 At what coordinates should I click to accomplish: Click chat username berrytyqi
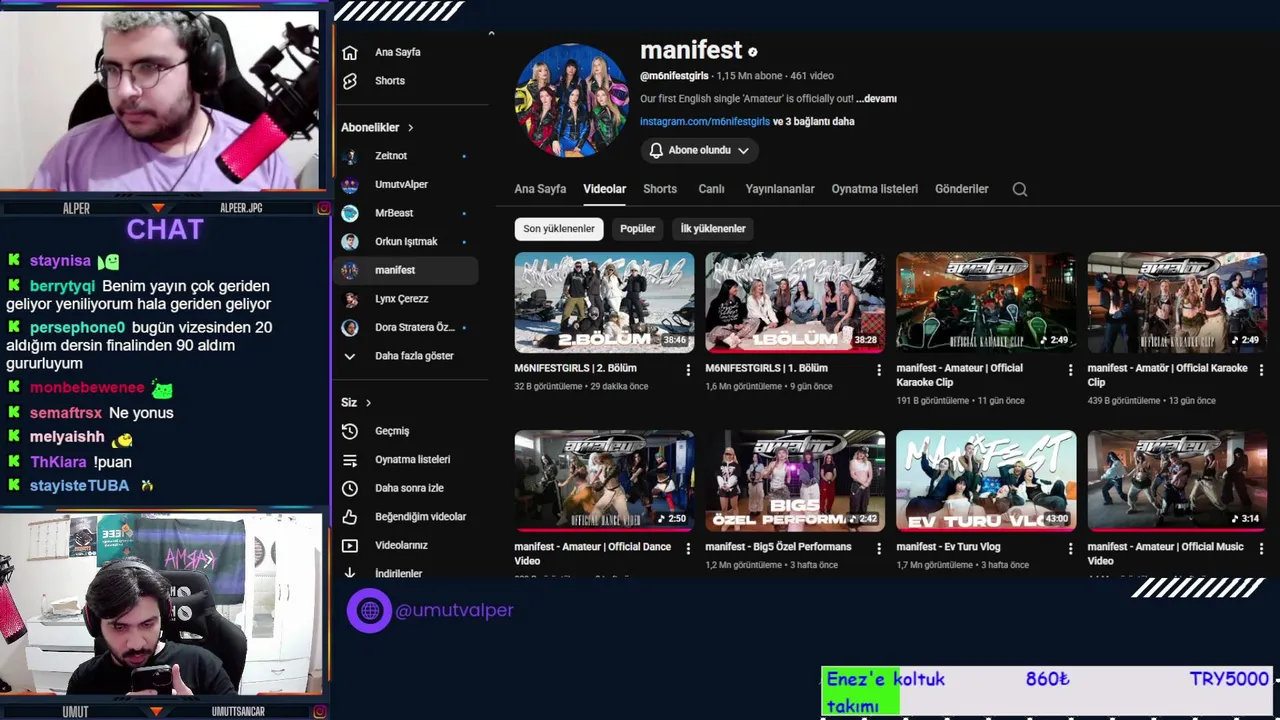click(62, 286)
